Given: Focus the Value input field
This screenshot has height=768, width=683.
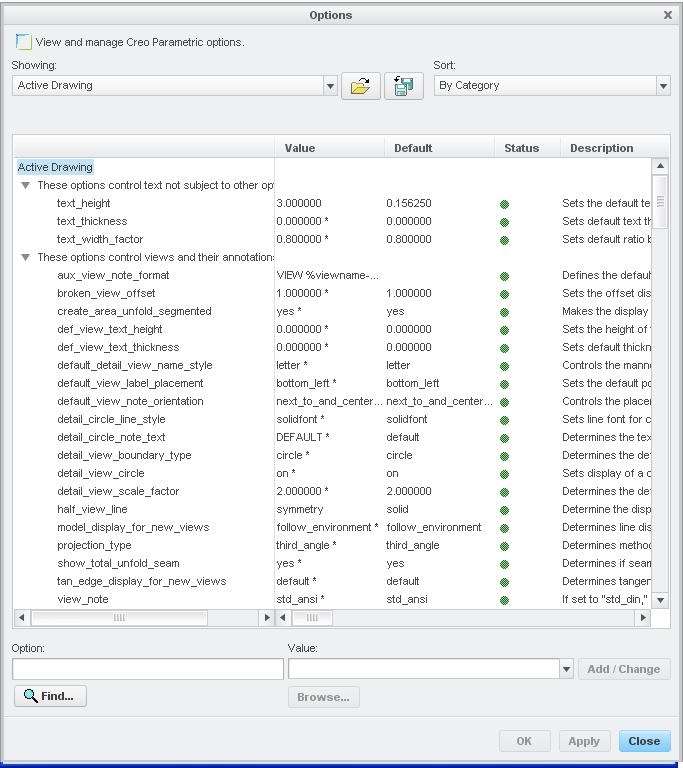Looking at the screenshot, I should [x=424, y=669].
